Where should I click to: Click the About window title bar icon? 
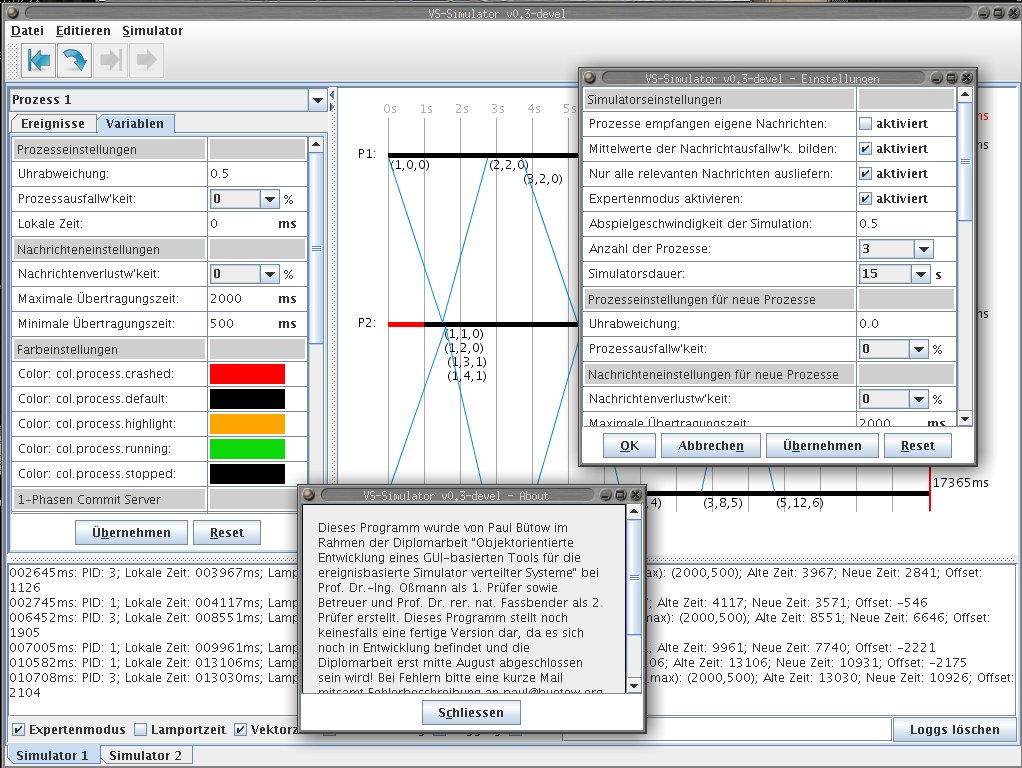(310, 495)
